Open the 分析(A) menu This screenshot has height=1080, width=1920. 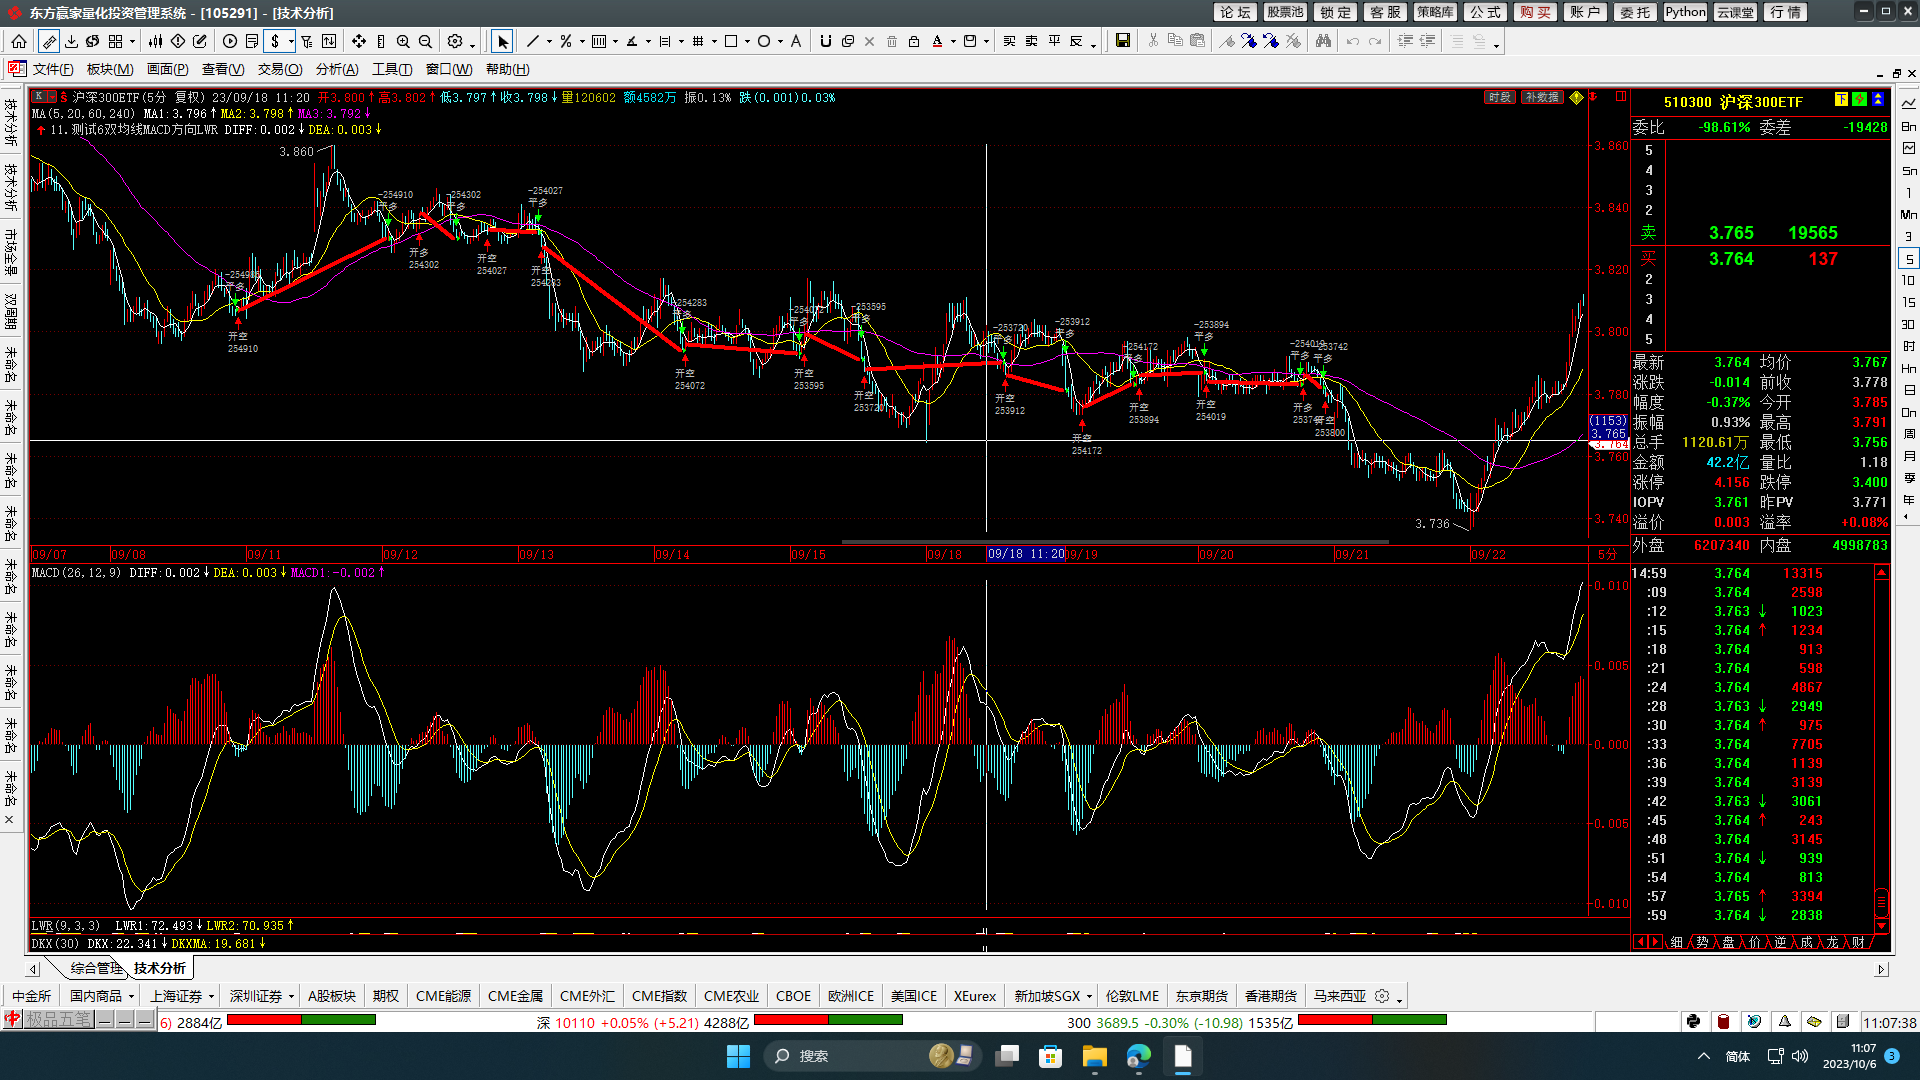337,69
